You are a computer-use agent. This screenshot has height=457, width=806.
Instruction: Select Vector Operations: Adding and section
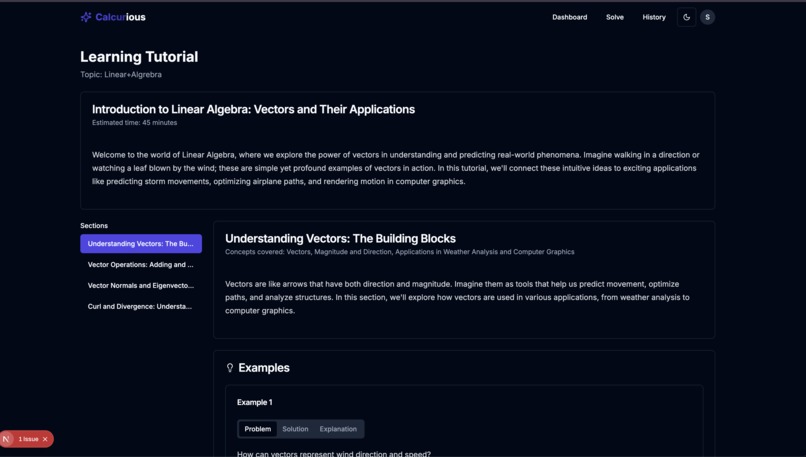(141, 265)
